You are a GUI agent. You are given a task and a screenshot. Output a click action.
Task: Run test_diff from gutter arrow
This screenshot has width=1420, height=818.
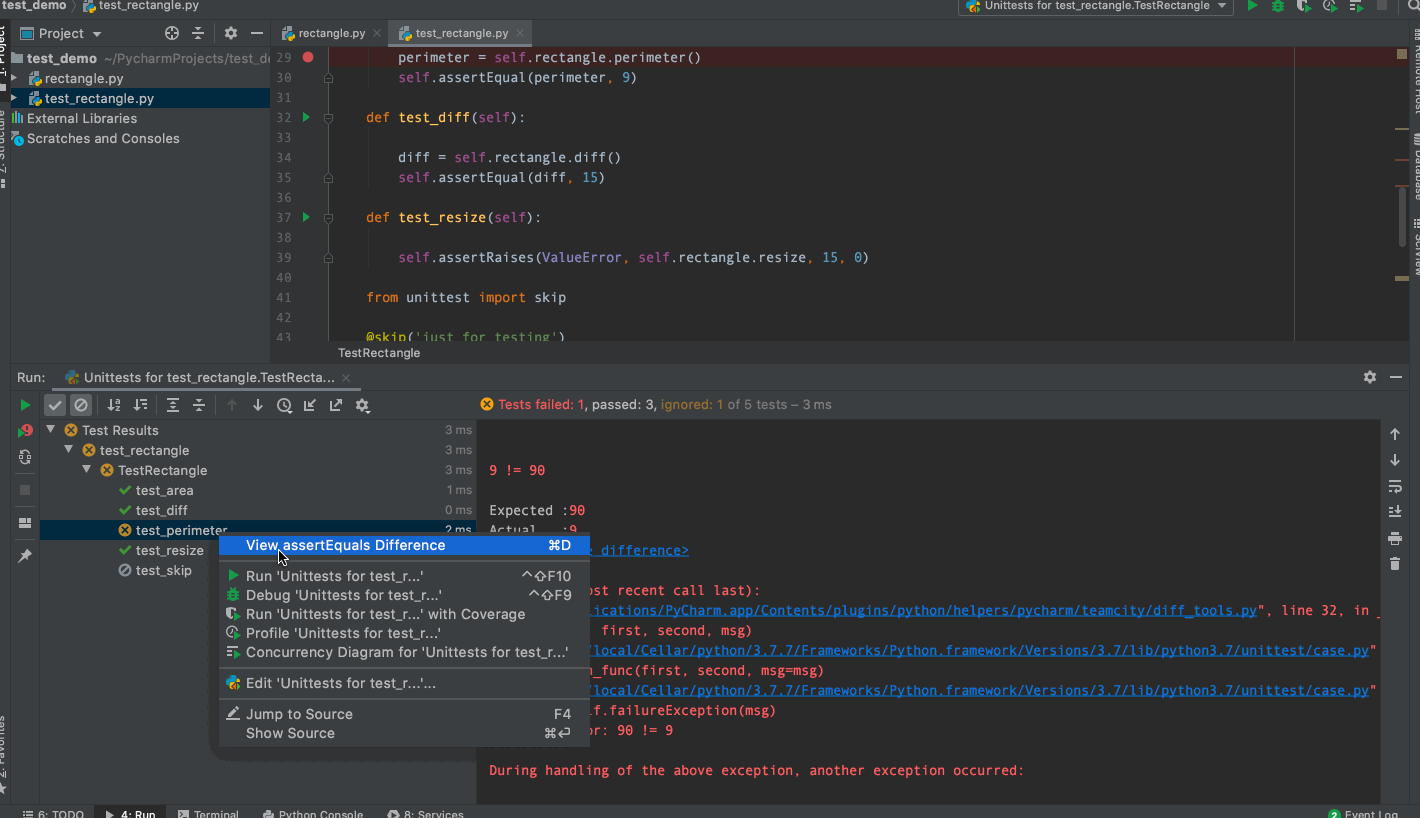pyautogui.click(x=306, y=117)
